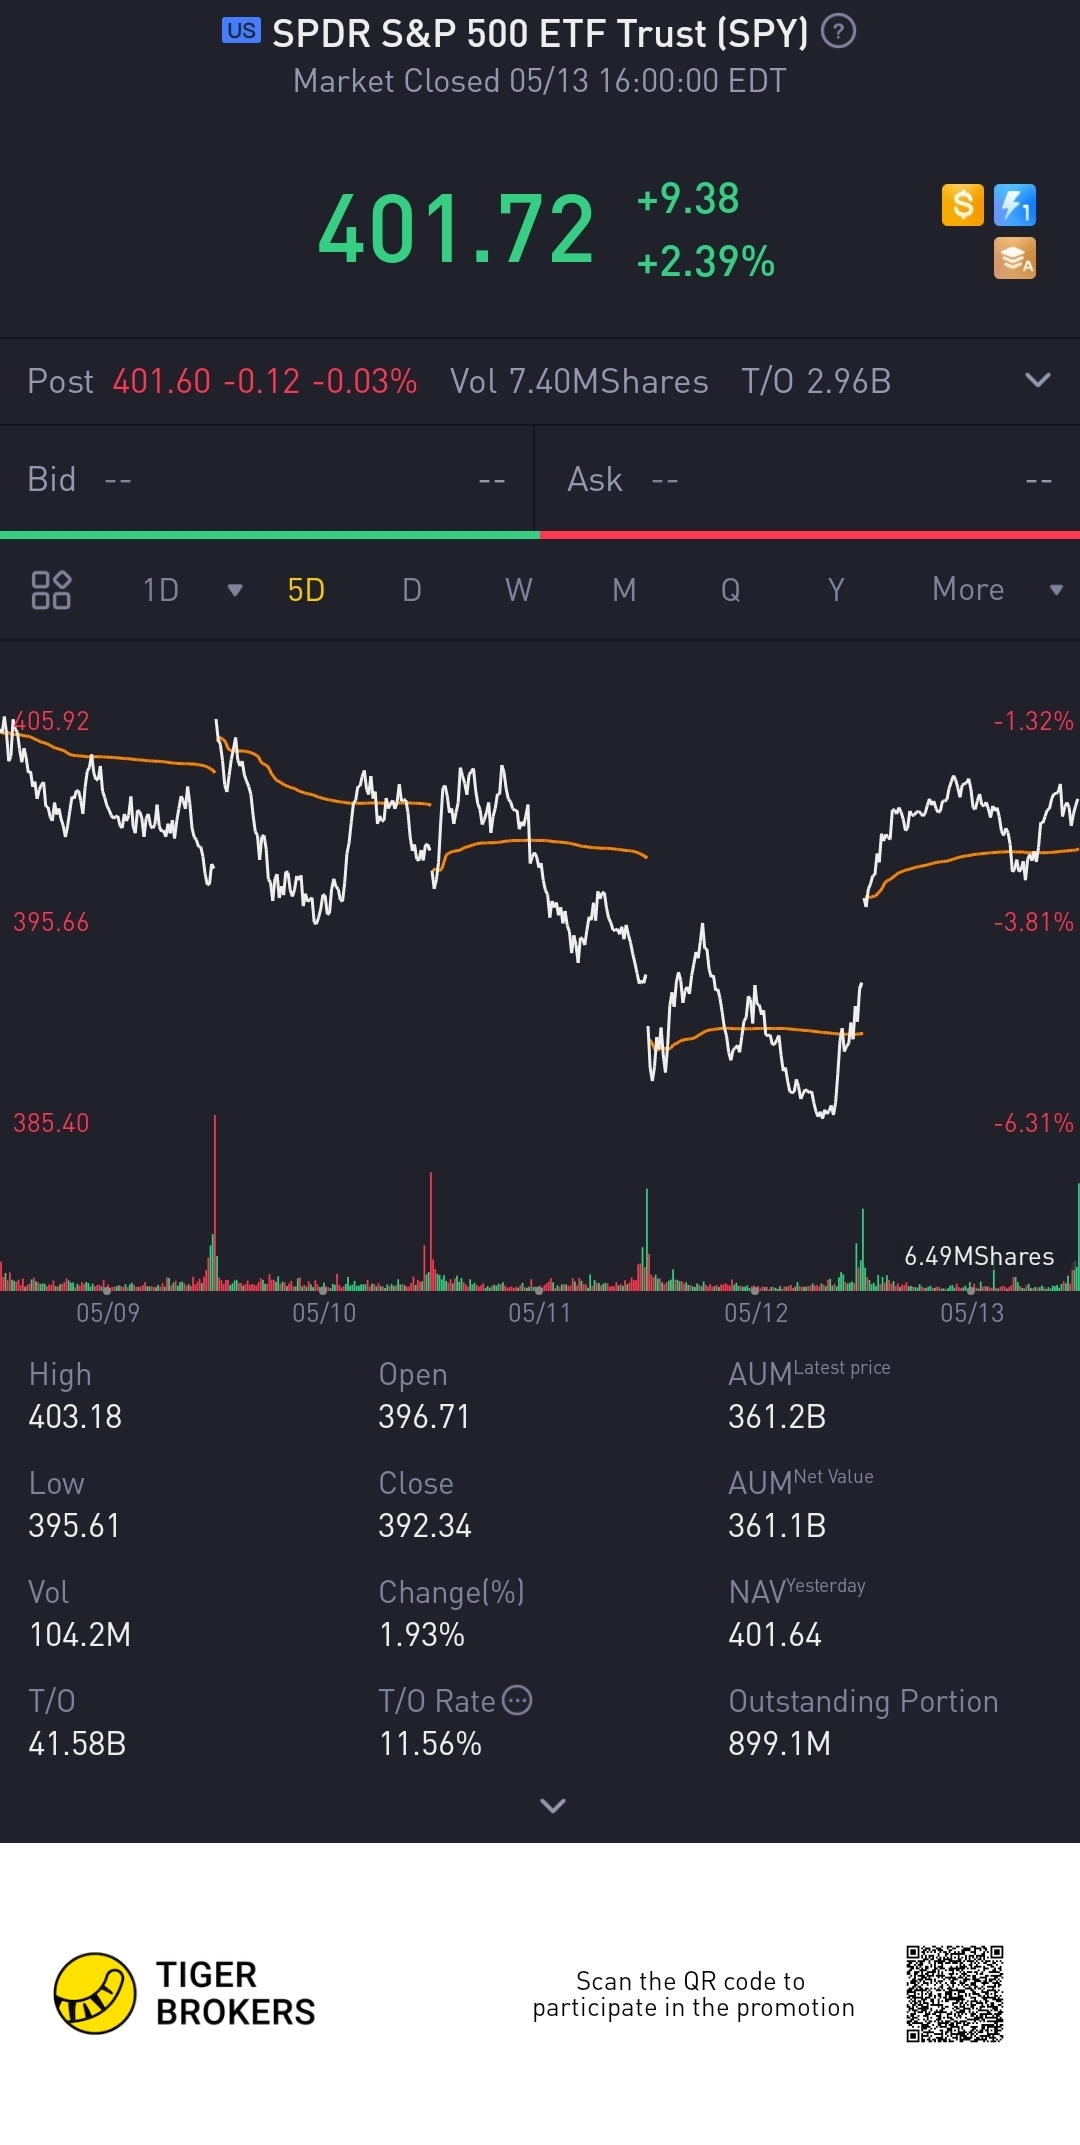Select the weekly W chart tab

[518, 590]
